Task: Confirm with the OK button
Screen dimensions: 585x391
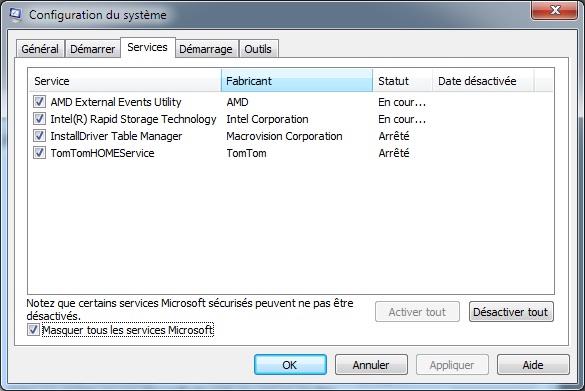Action: point(290,365)
